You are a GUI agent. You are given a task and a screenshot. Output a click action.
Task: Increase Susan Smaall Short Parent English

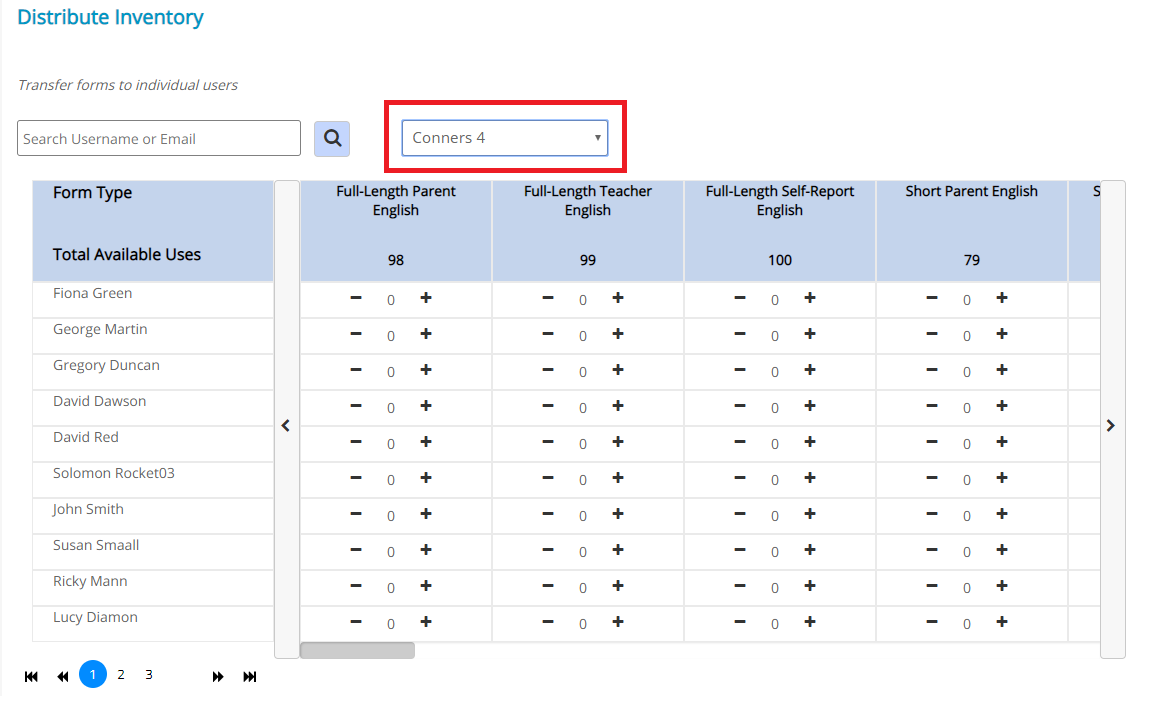pyautogui.click(x=1002, y=550)
